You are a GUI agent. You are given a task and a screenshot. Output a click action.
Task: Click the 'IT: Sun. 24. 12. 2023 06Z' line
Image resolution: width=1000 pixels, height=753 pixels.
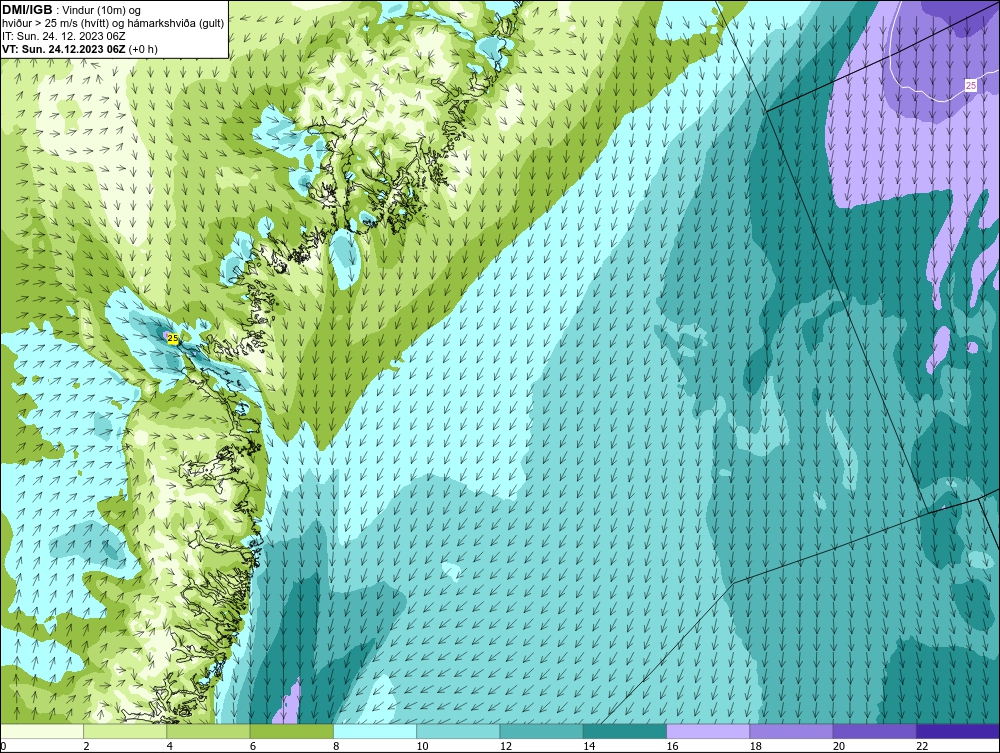point(64,36)
